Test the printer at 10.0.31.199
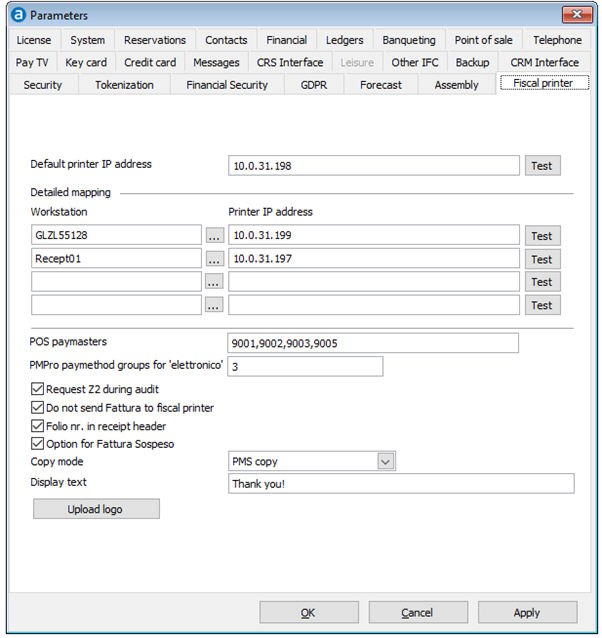The height and width of the screenshot is (638, 602). pos(542,236)
